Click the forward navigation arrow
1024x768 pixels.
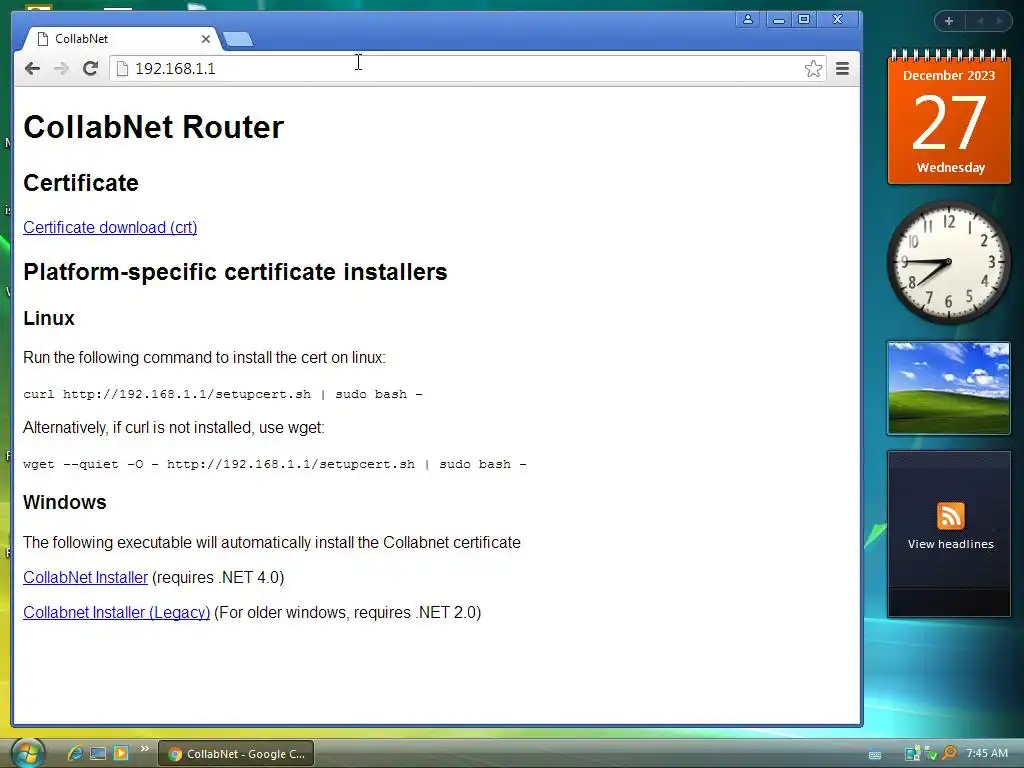(x=61, y=69)
